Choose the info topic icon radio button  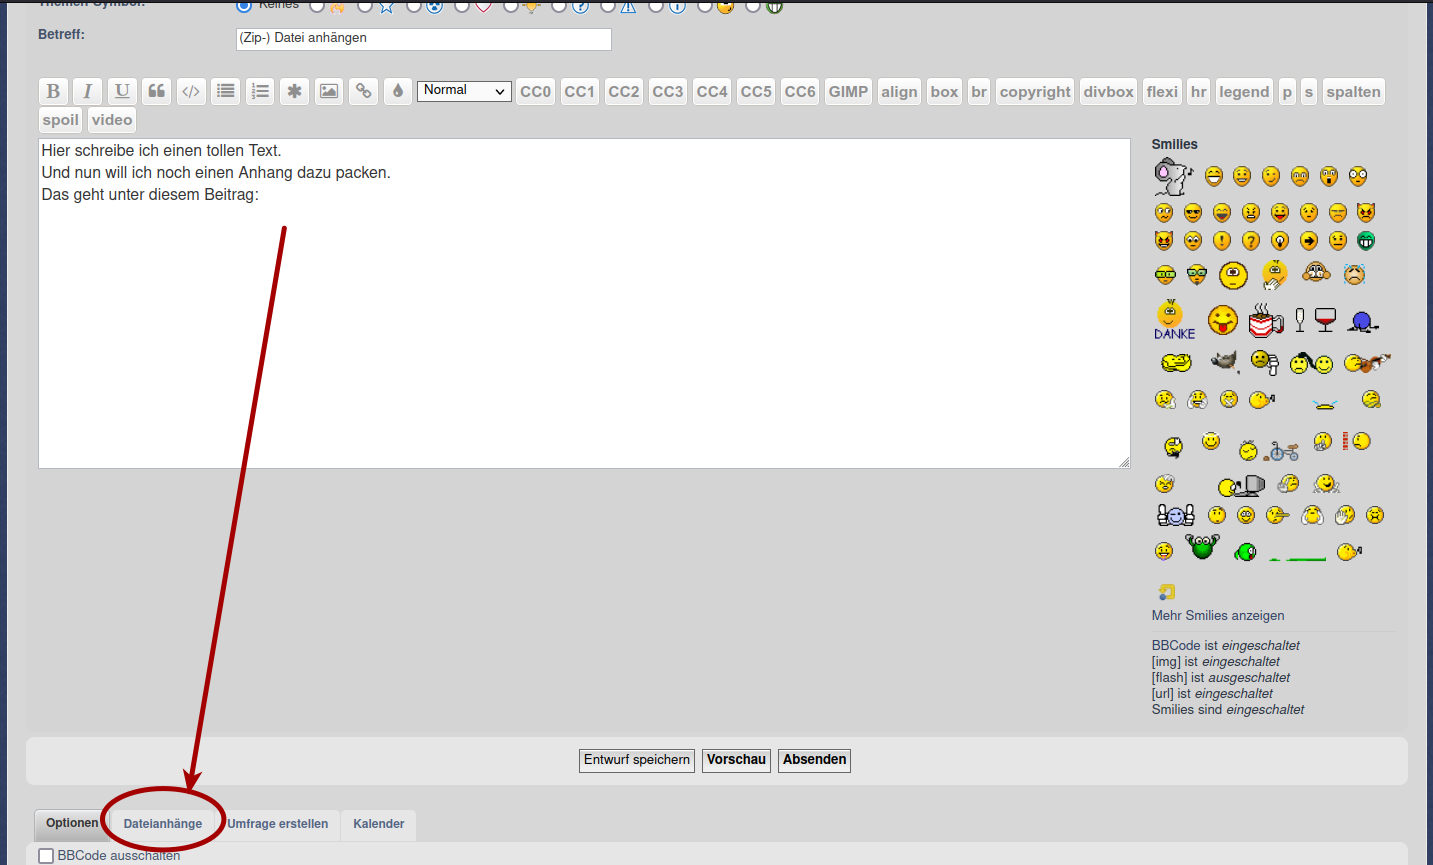(655, 5)
